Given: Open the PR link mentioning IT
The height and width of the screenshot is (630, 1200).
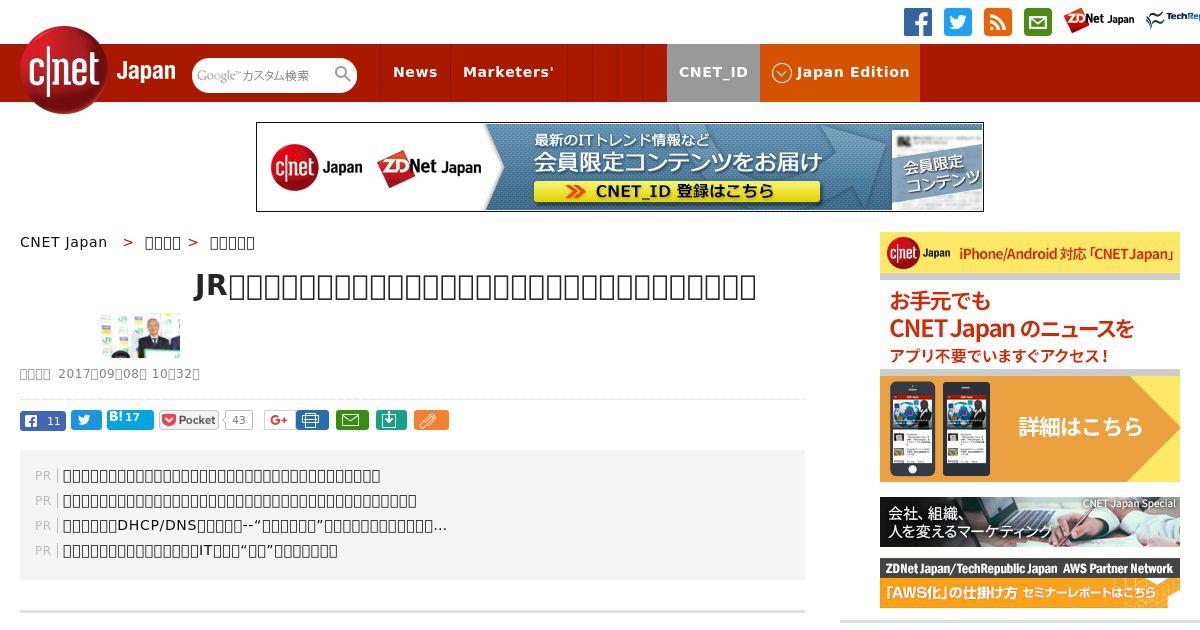Looking at the screenshot, I should [200, 551].
